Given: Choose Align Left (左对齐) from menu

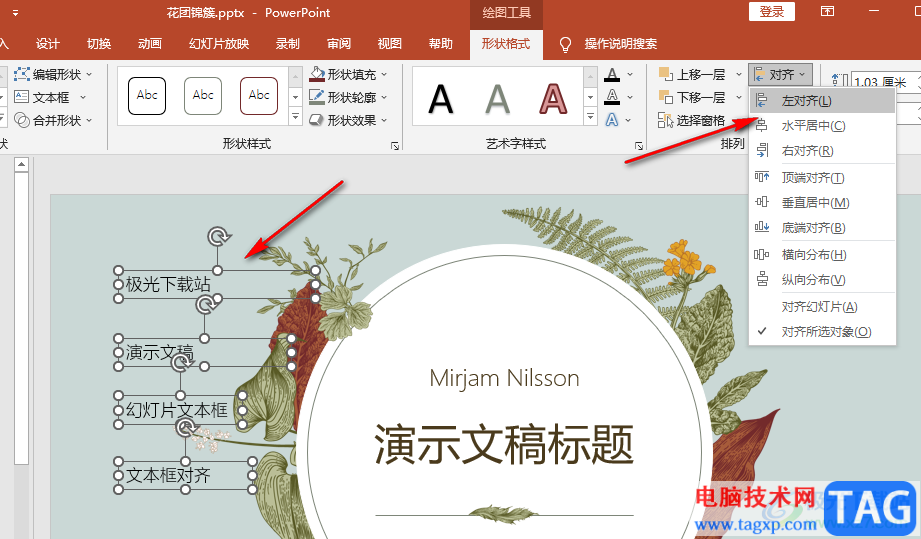Looking at the screenshot, I should [822, 101].
